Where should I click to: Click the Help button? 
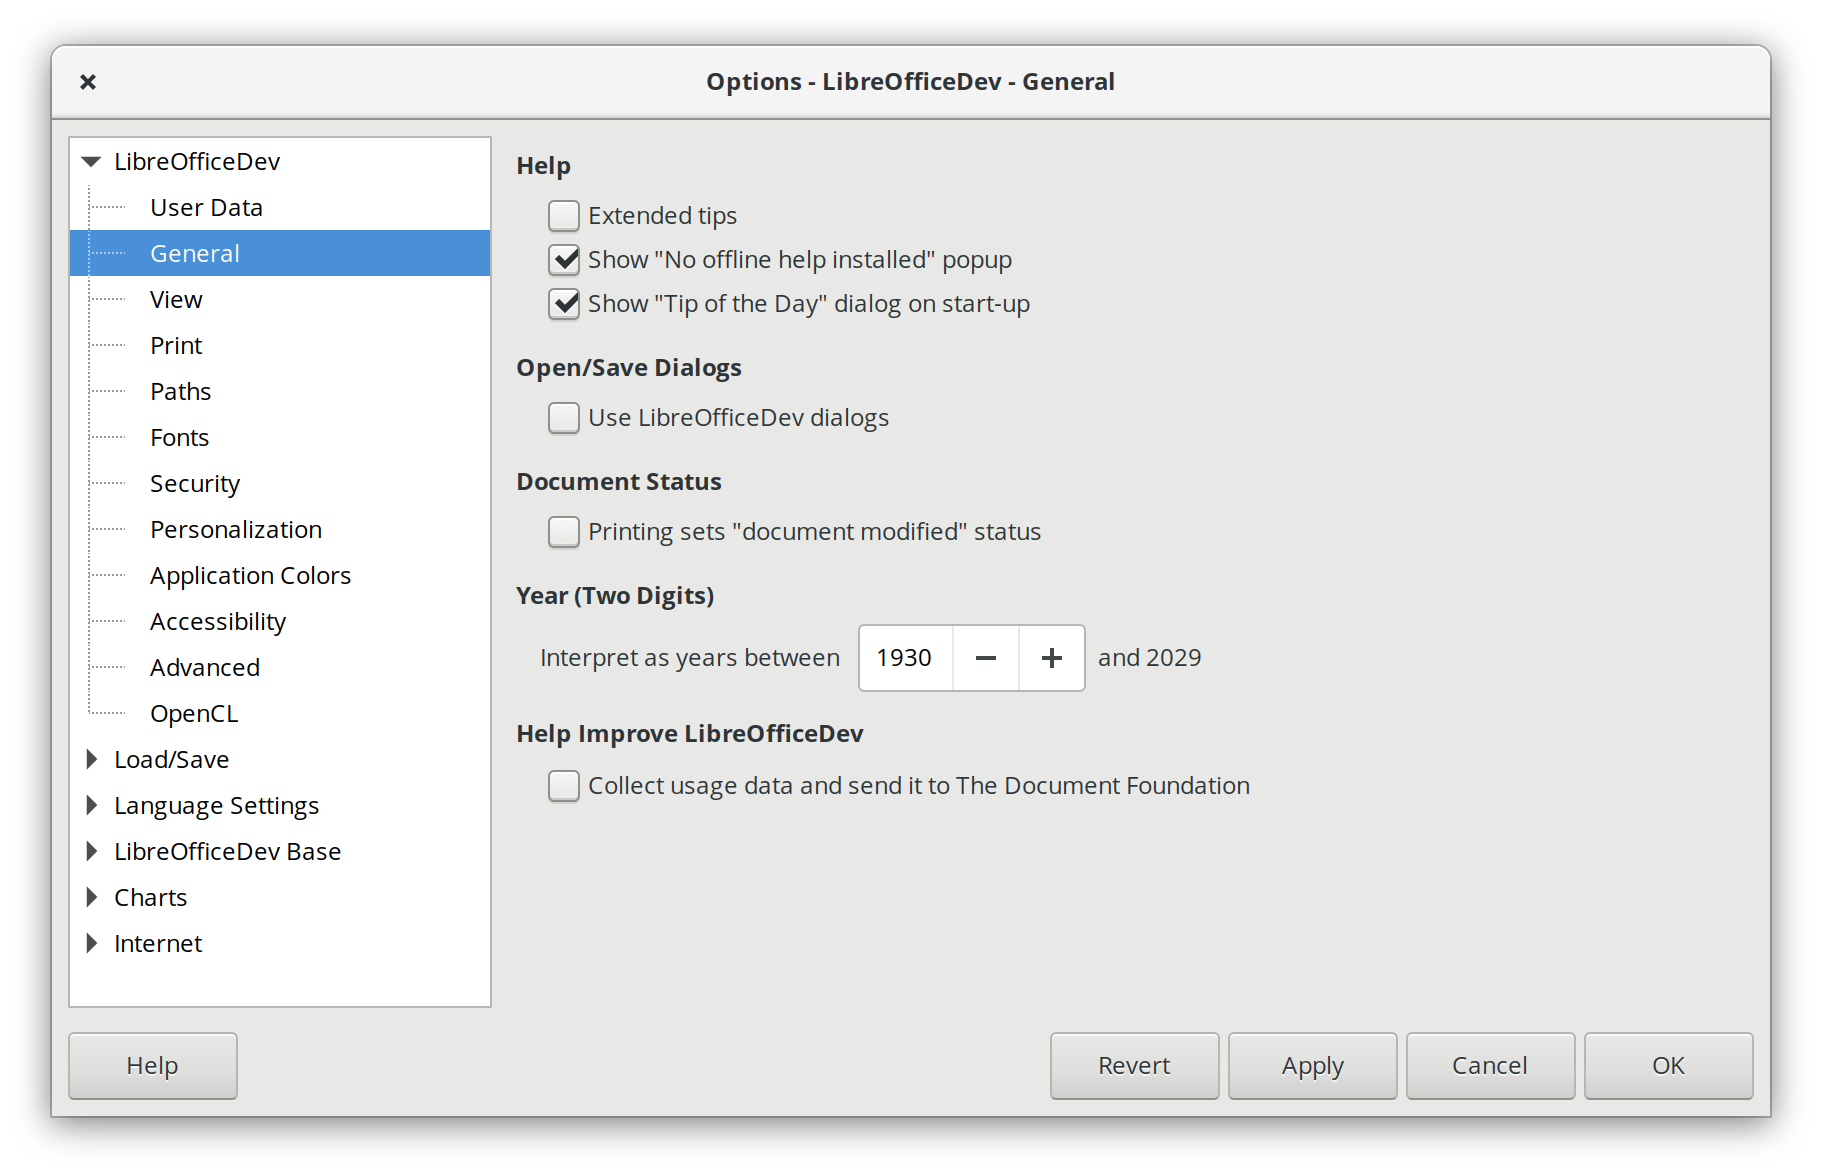point(153,1066)
